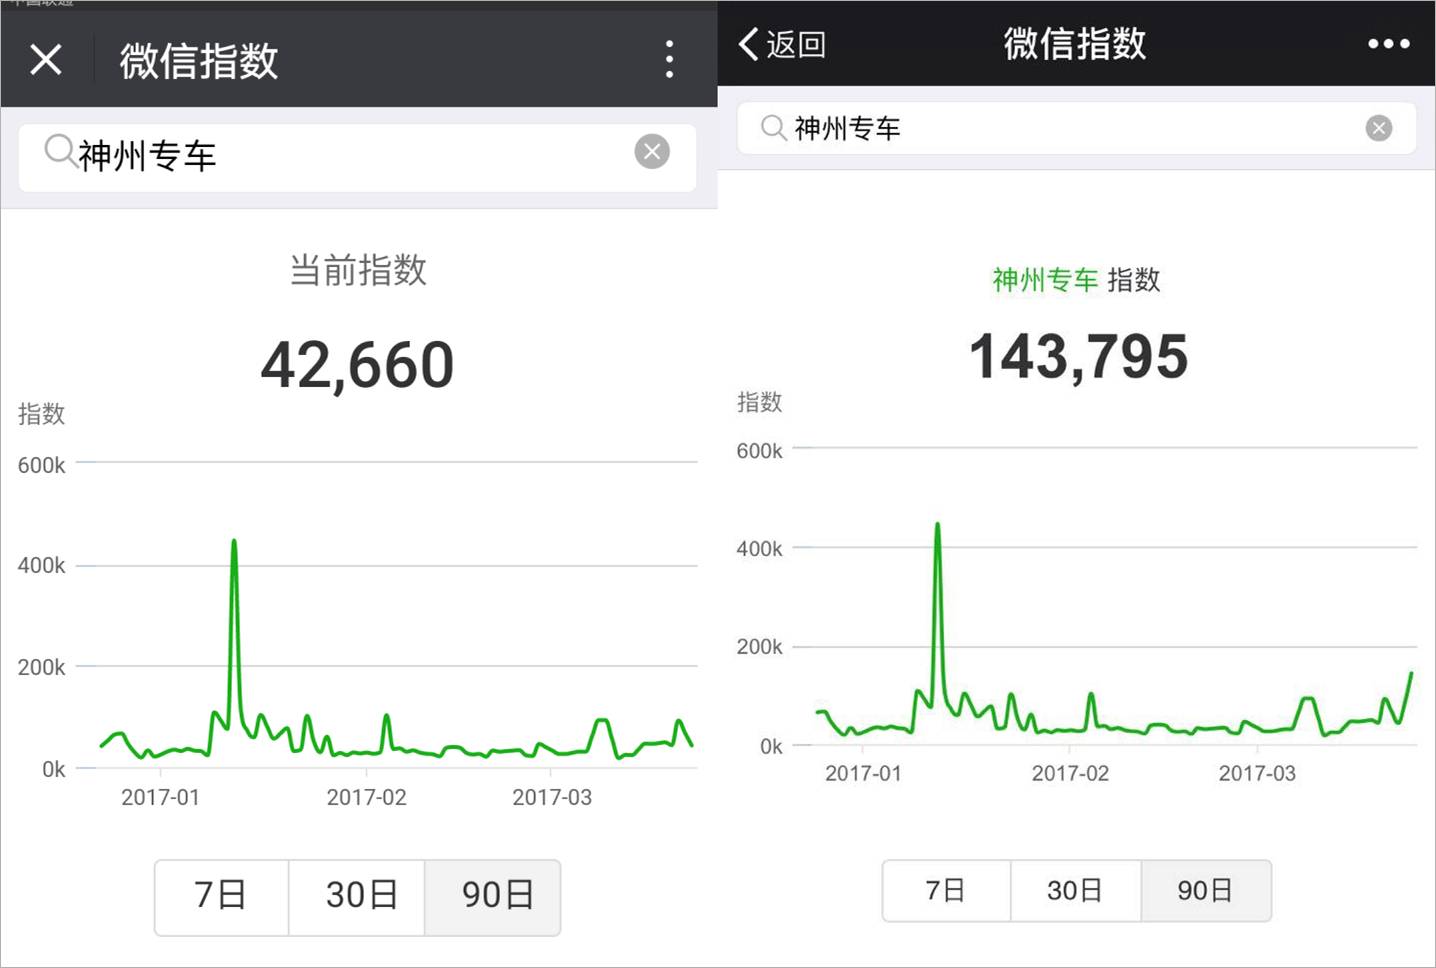Click the right chart's tallest peak
The image size is (1436, 968).
pos(937,525)
